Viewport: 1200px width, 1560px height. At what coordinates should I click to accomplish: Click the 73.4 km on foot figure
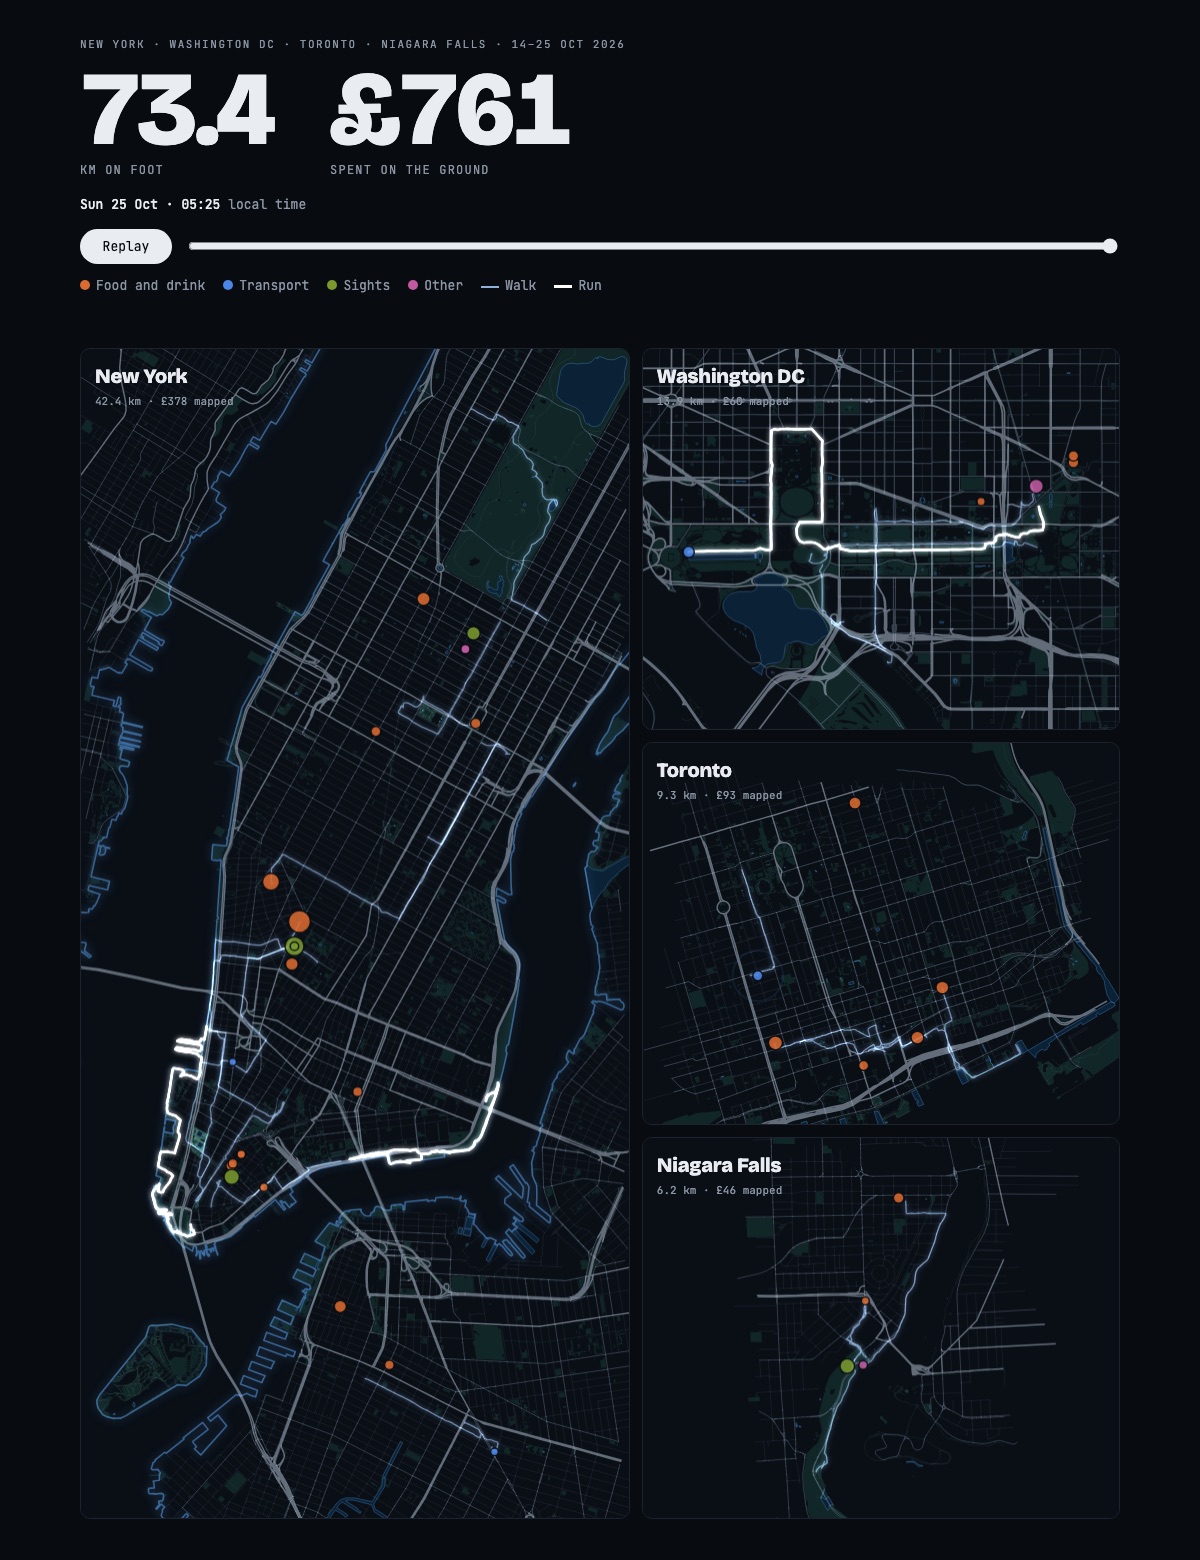[178, 110]
